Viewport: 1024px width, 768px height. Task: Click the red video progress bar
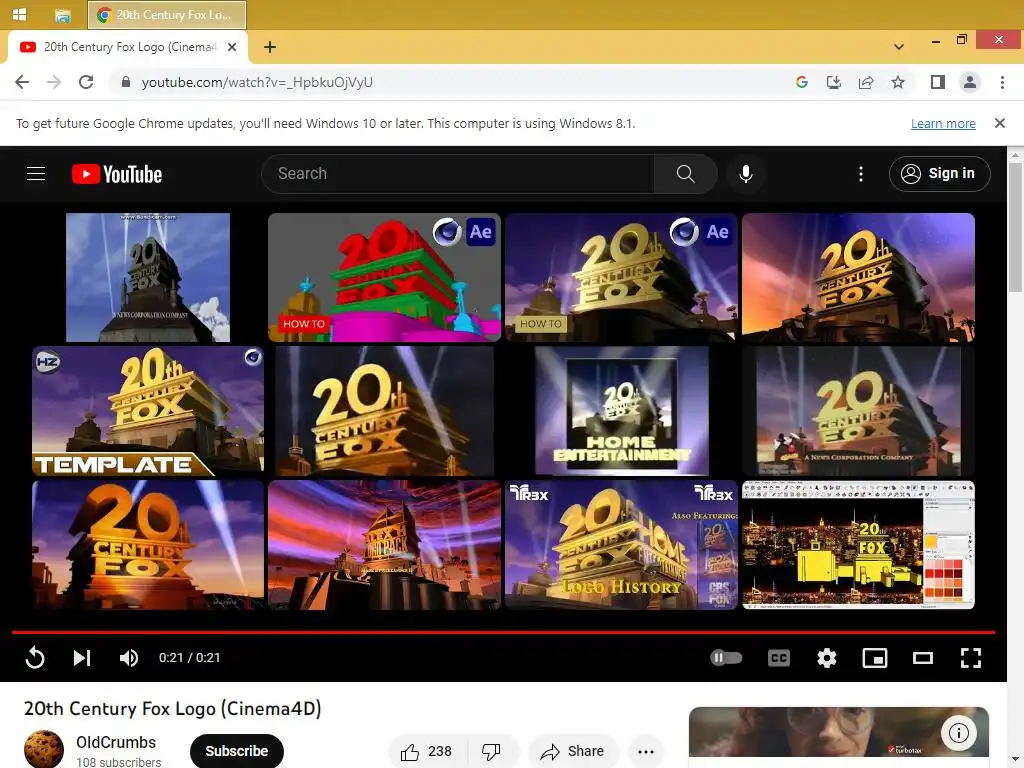click(x=503, y=632)
